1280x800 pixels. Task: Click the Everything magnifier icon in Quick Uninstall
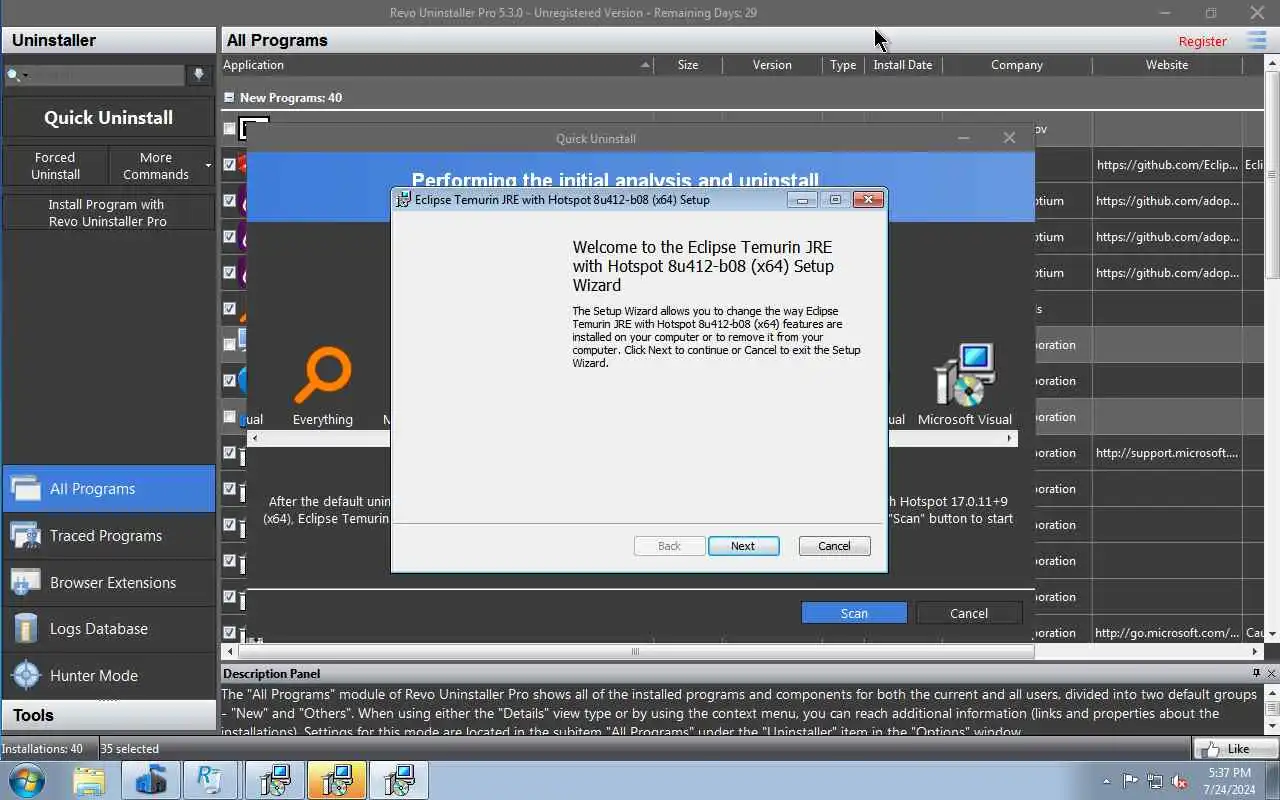click(x=323, y=375)
